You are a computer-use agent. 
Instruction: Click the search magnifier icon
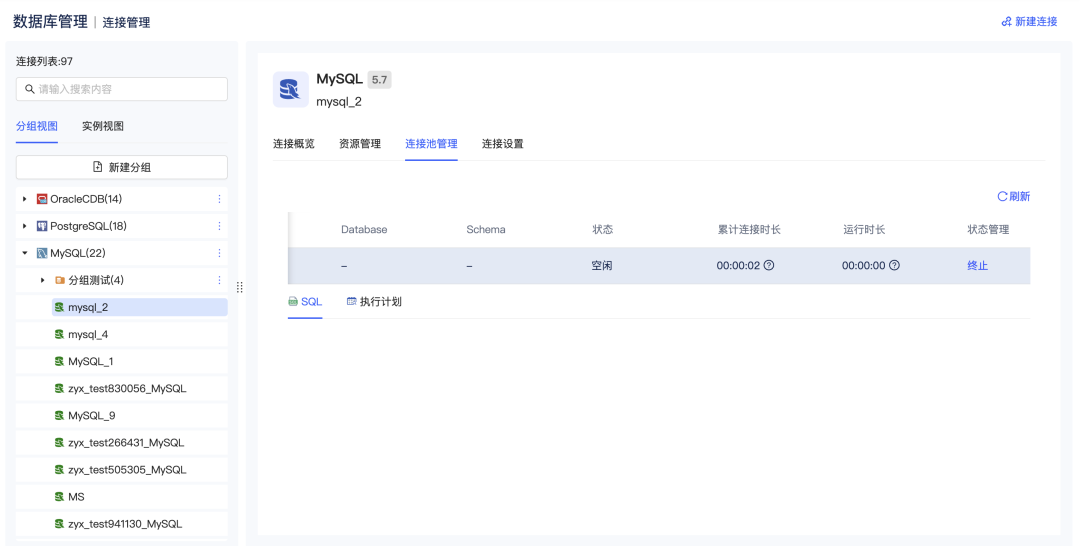[x=30, y=89]
